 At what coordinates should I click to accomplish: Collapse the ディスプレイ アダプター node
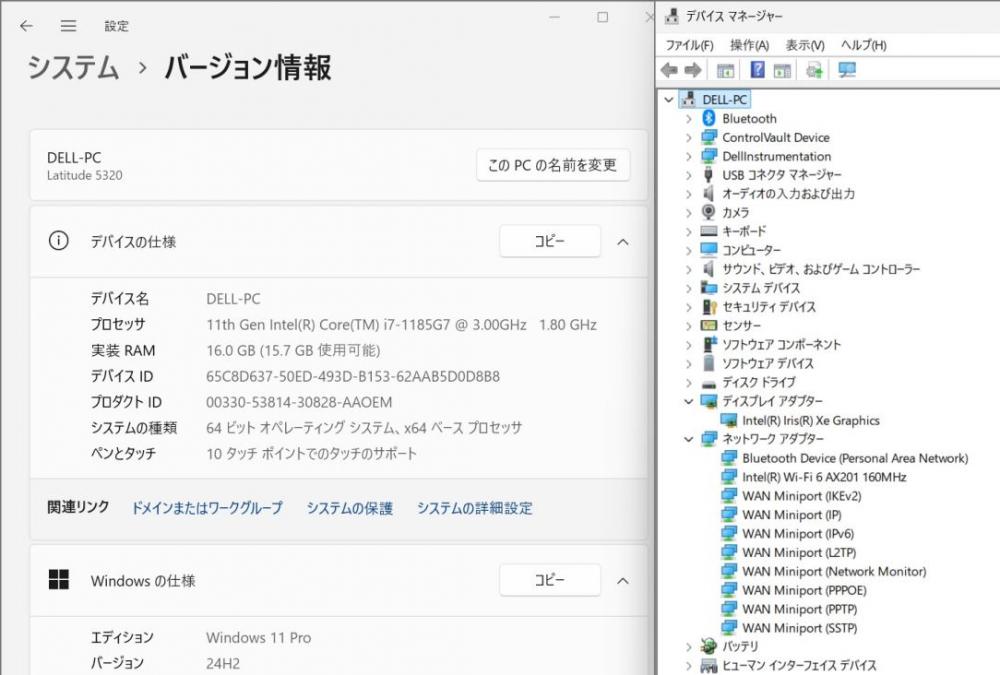(688, 401)
